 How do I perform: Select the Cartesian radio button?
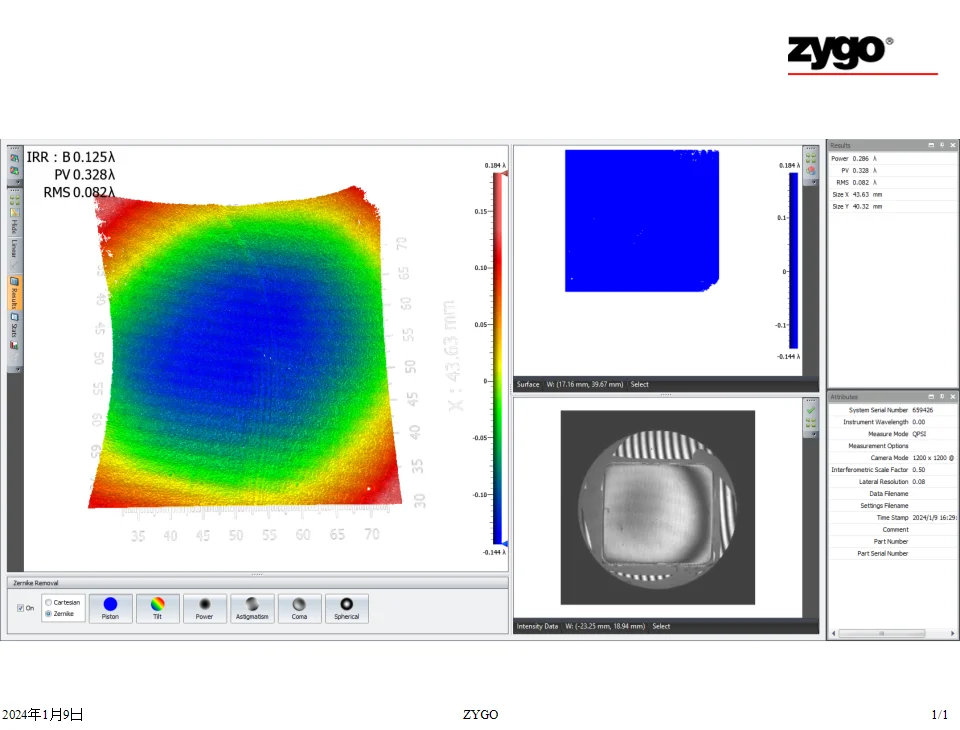[48, 601]
